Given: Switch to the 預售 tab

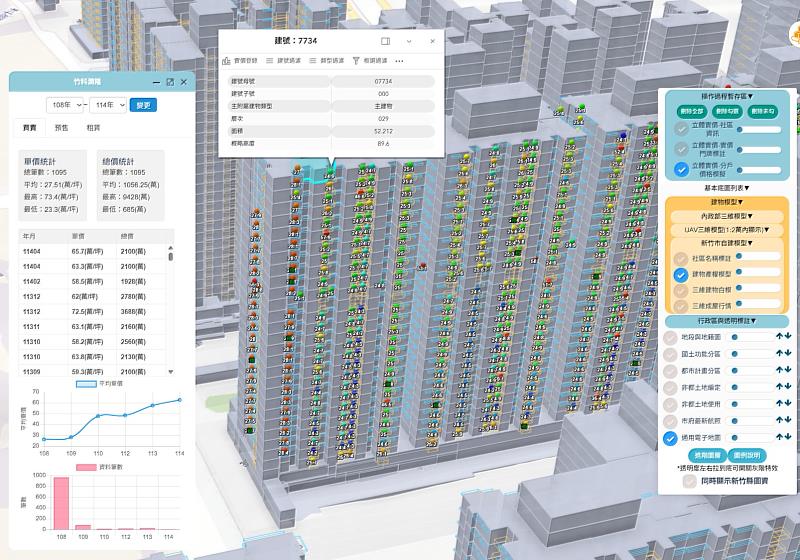Looking at the screenshot, I should click(x=61, y=128).
